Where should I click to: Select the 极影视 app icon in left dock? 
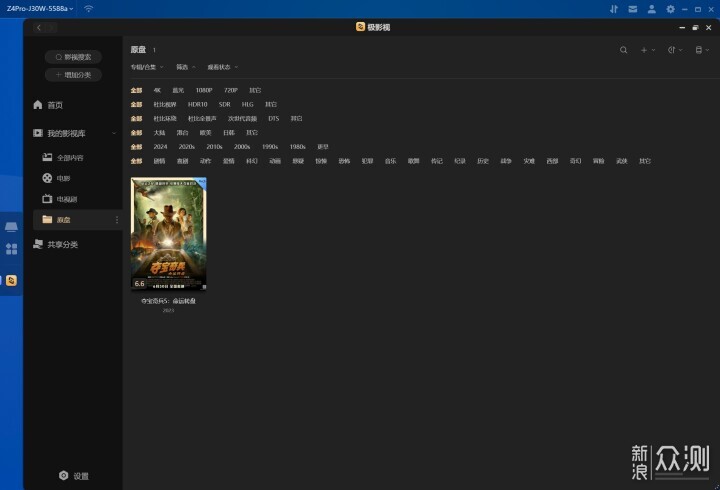(x=11, y=280)
